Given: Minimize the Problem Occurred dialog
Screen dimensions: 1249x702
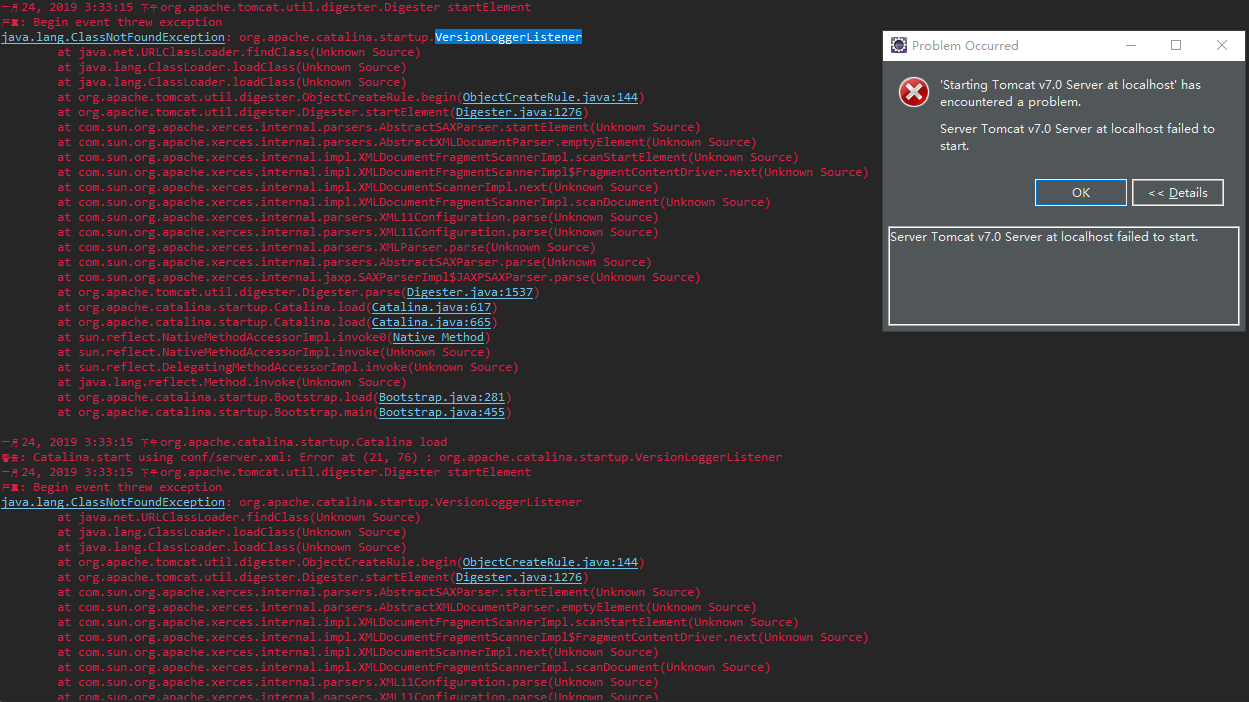Looking at the screenshot, I should click(1131, 45).
